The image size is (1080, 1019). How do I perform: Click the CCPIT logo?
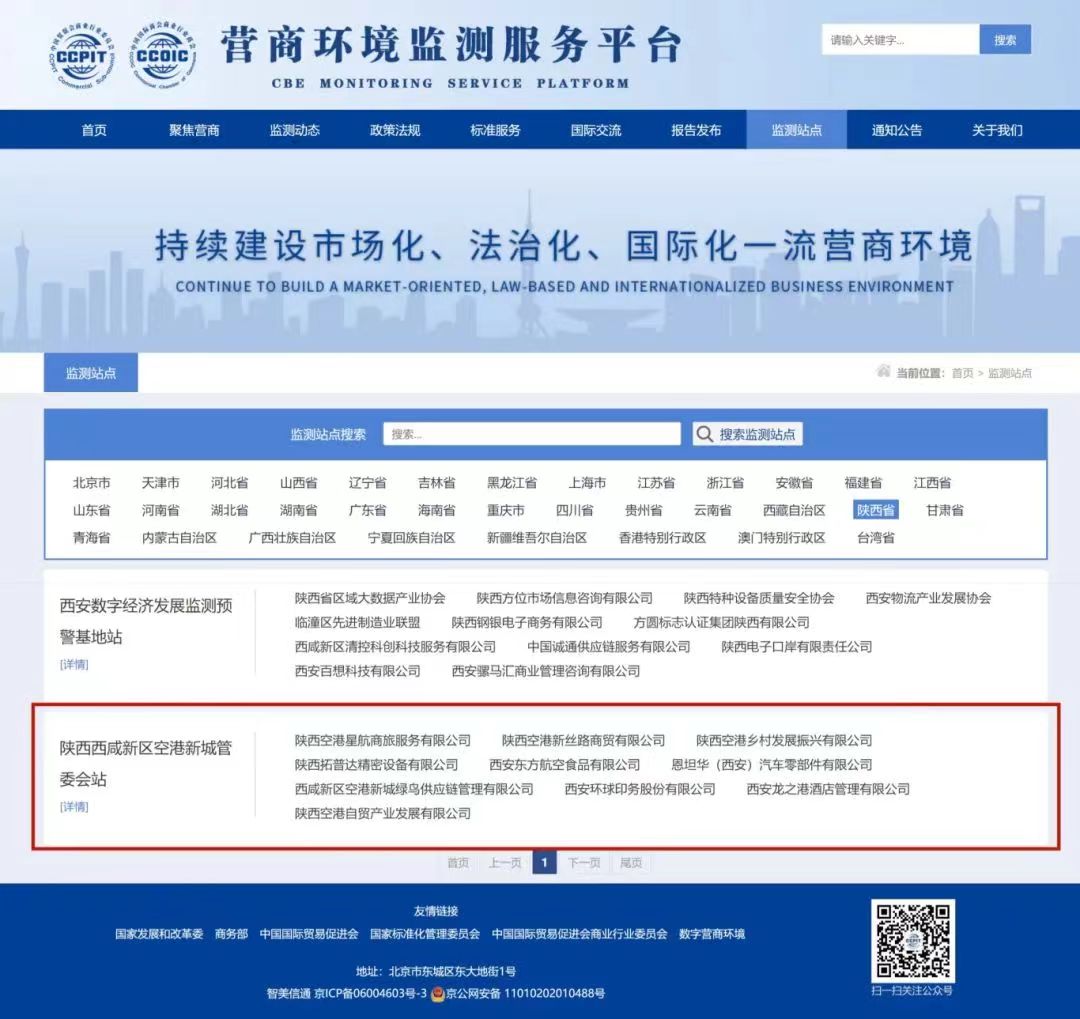click(82, 56)
